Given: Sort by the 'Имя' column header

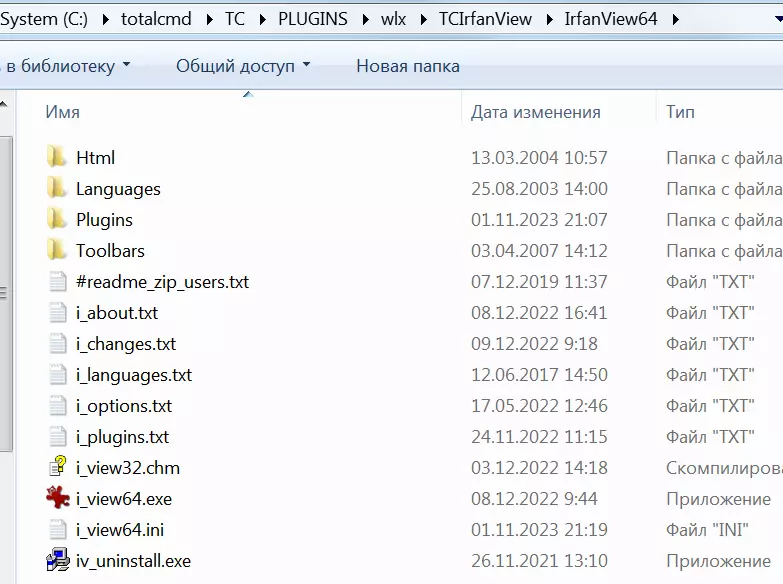Looking at the screenshot, I should 63,112.
